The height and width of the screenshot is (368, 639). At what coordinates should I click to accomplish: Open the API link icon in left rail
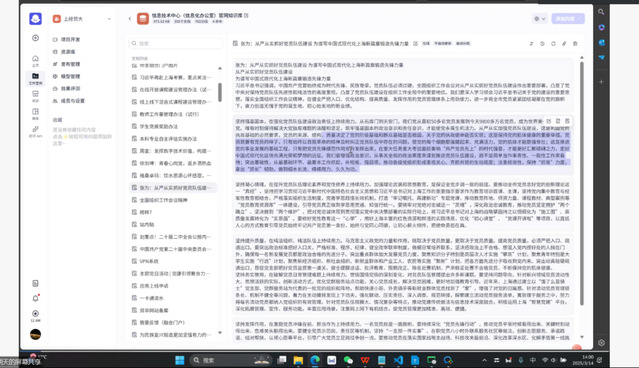[x=35, y=131]
